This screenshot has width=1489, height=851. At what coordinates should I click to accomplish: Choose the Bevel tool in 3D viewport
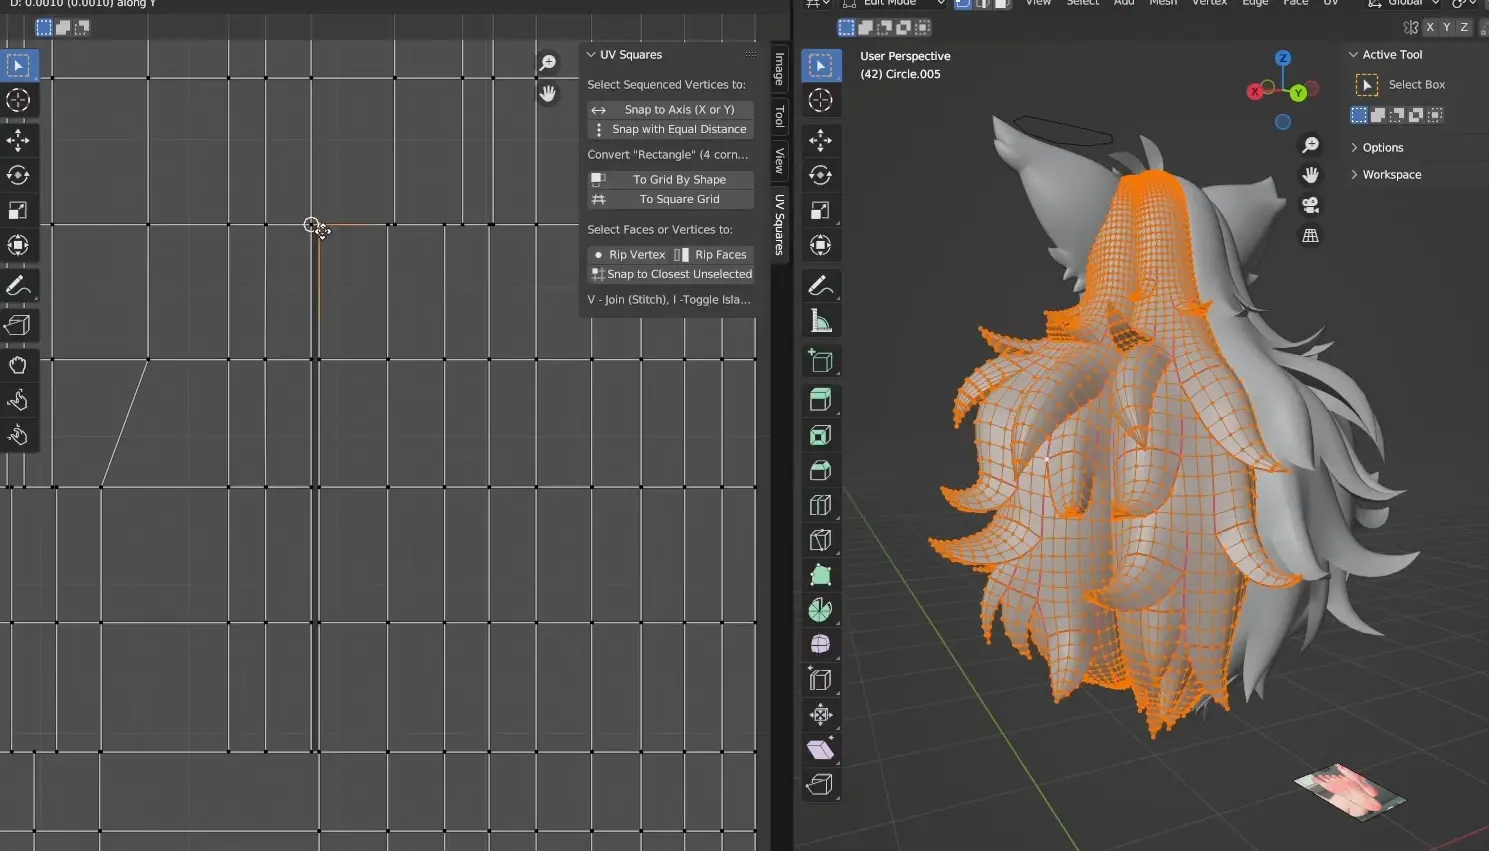[820, 470]
